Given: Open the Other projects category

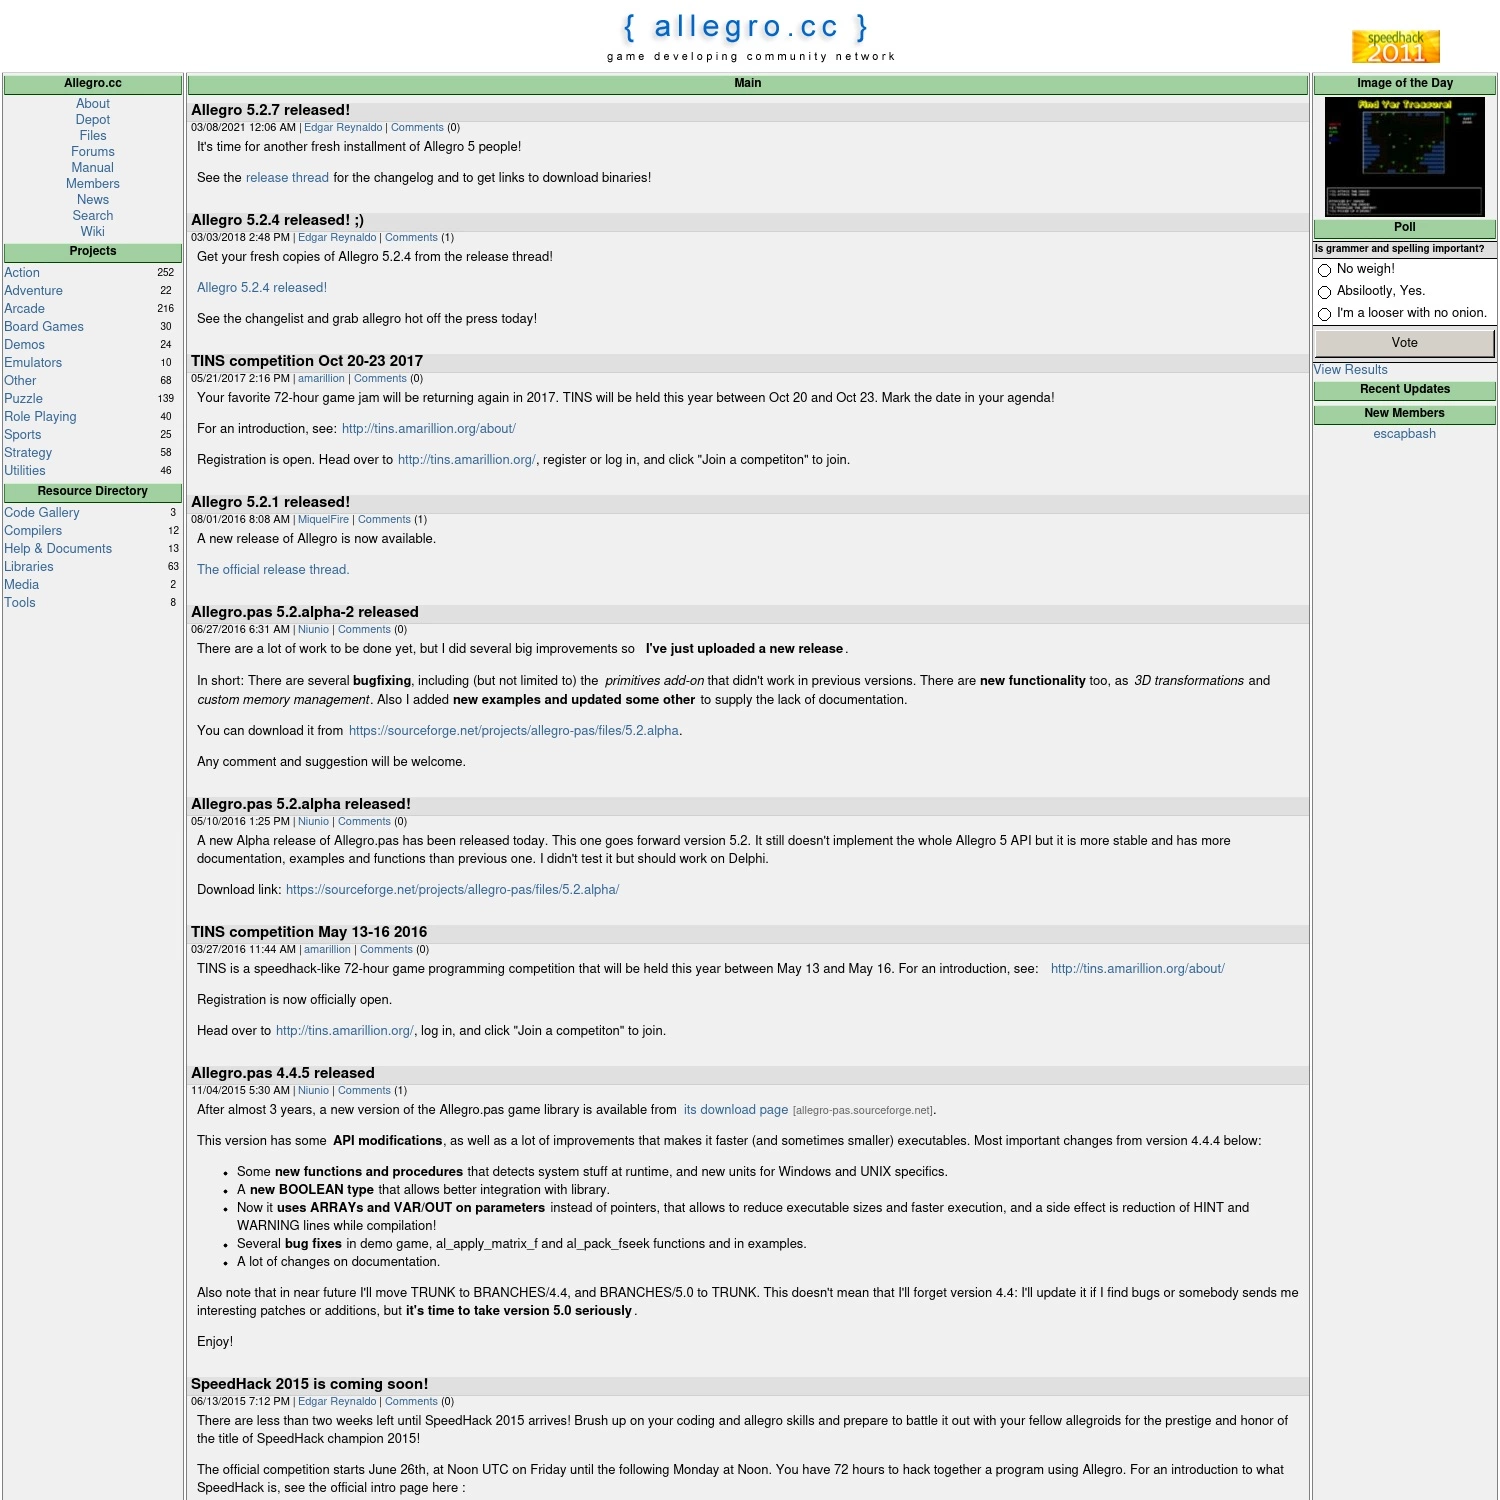Looking at the screenshot, I should [x=20, y=381].
